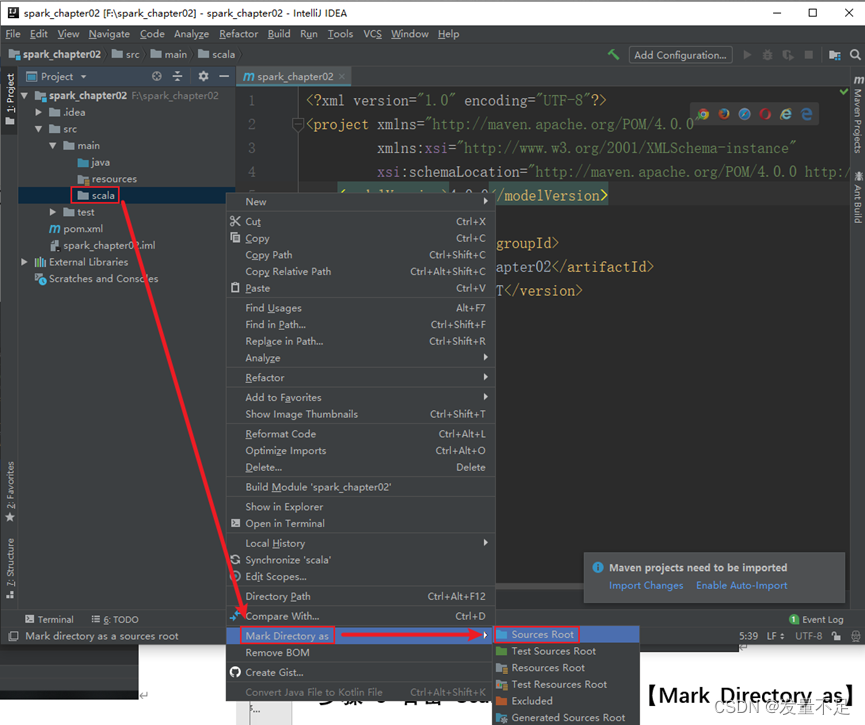Open Project Structure from the toolbar icon
The height and width of the screenshot is (725, 865).
[x=835, y=55]
